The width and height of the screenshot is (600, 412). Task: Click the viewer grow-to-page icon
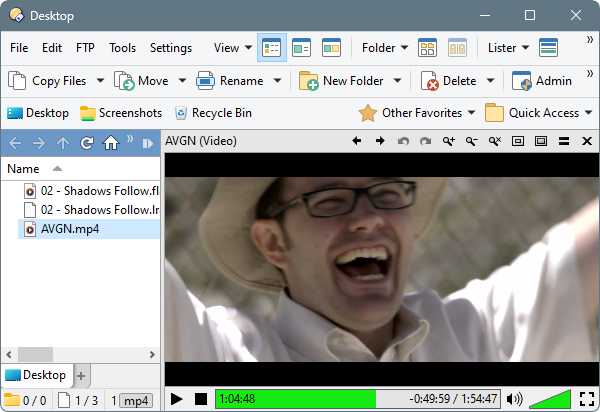coord(541,141)
